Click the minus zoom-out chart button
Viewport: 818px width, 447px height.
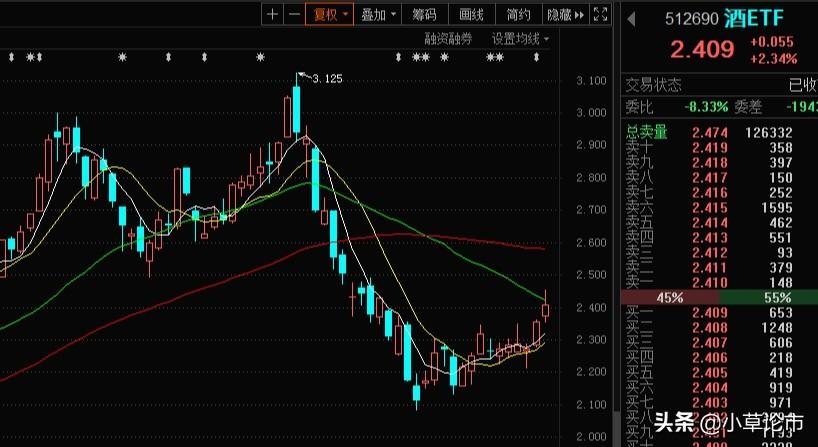click(x=294, y=15)
